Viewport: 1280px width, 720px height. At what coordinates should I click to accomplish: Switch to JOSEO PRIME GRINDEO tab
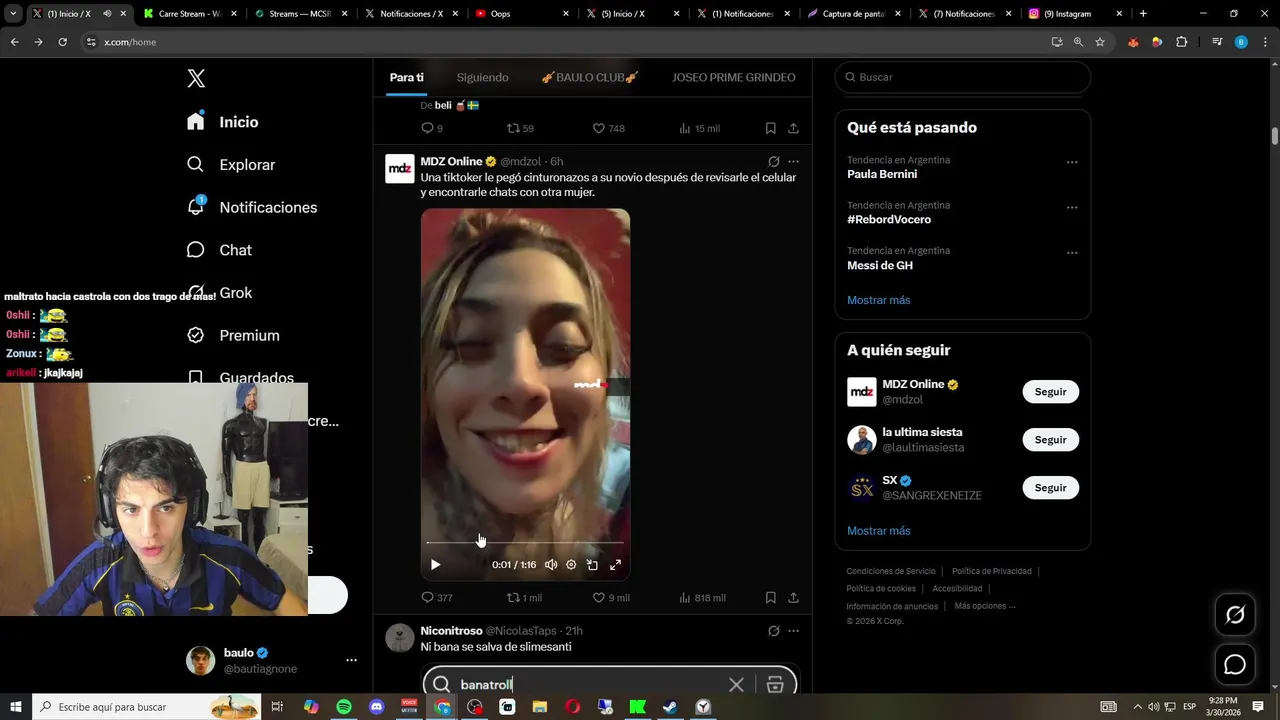pos(734,77)
